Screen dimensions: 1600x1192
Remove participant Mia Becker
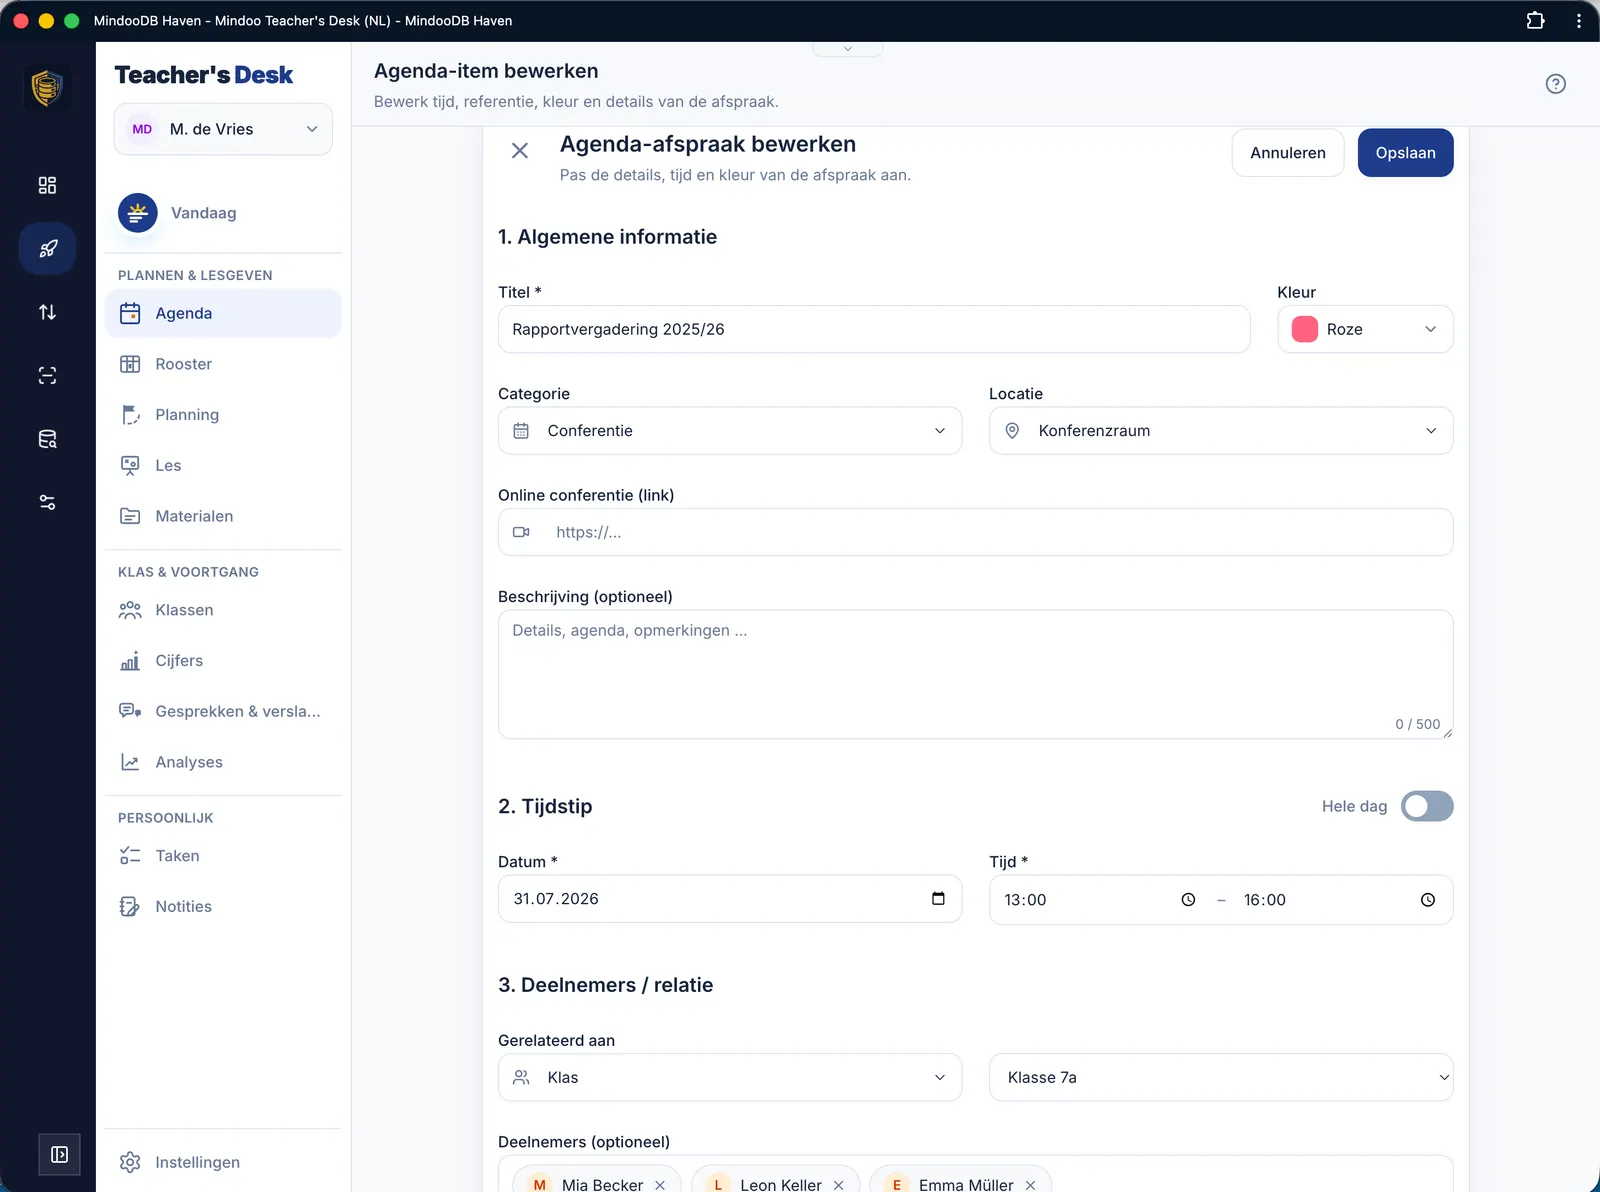point(660,1185)
